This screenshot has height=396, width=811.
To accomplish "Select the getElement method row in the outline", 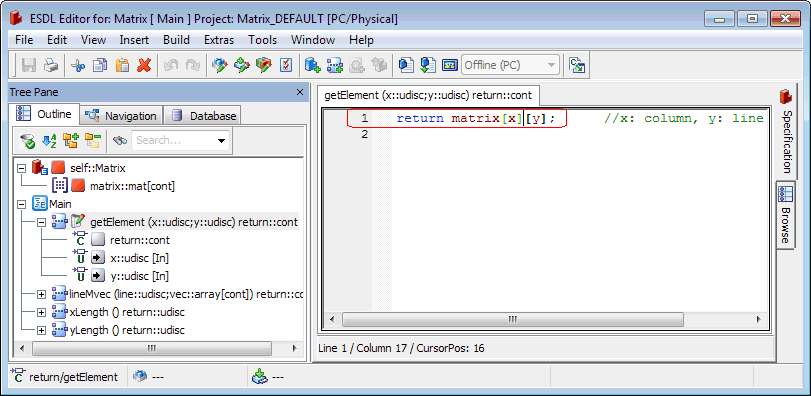I will [194, 222].
